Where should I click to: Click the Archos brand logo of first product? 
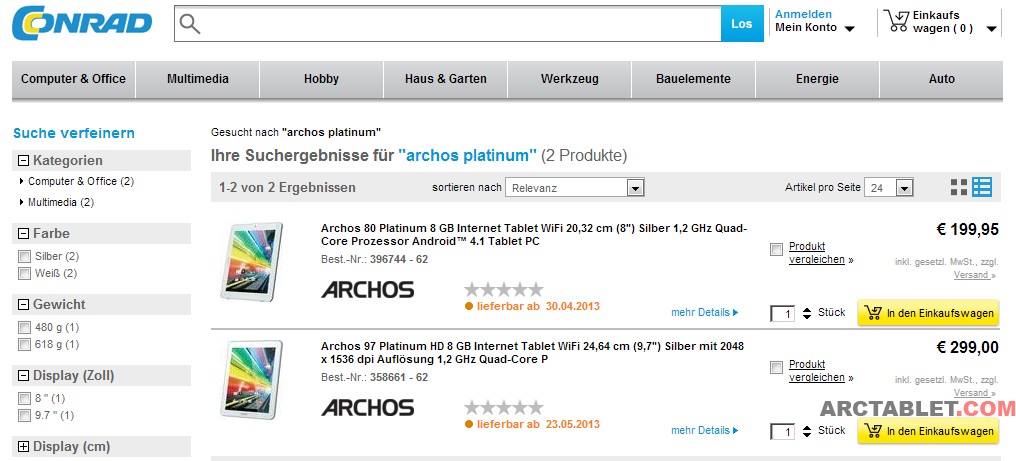(367, 290)
